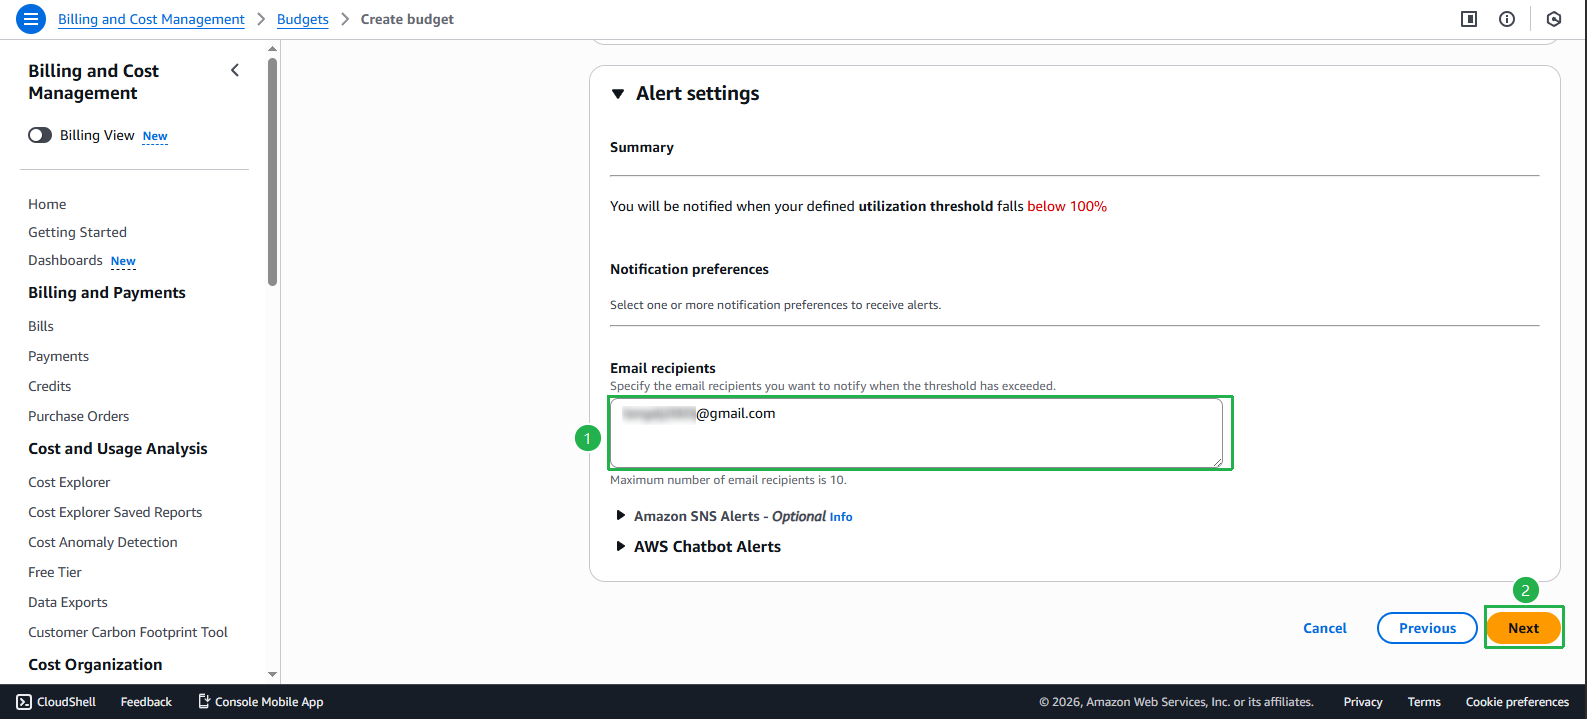This screenshot has width=1587, height=719.
Task: Click the Feedback option in bottom bar
Action: pyautogui.click(x=145, y=701)
